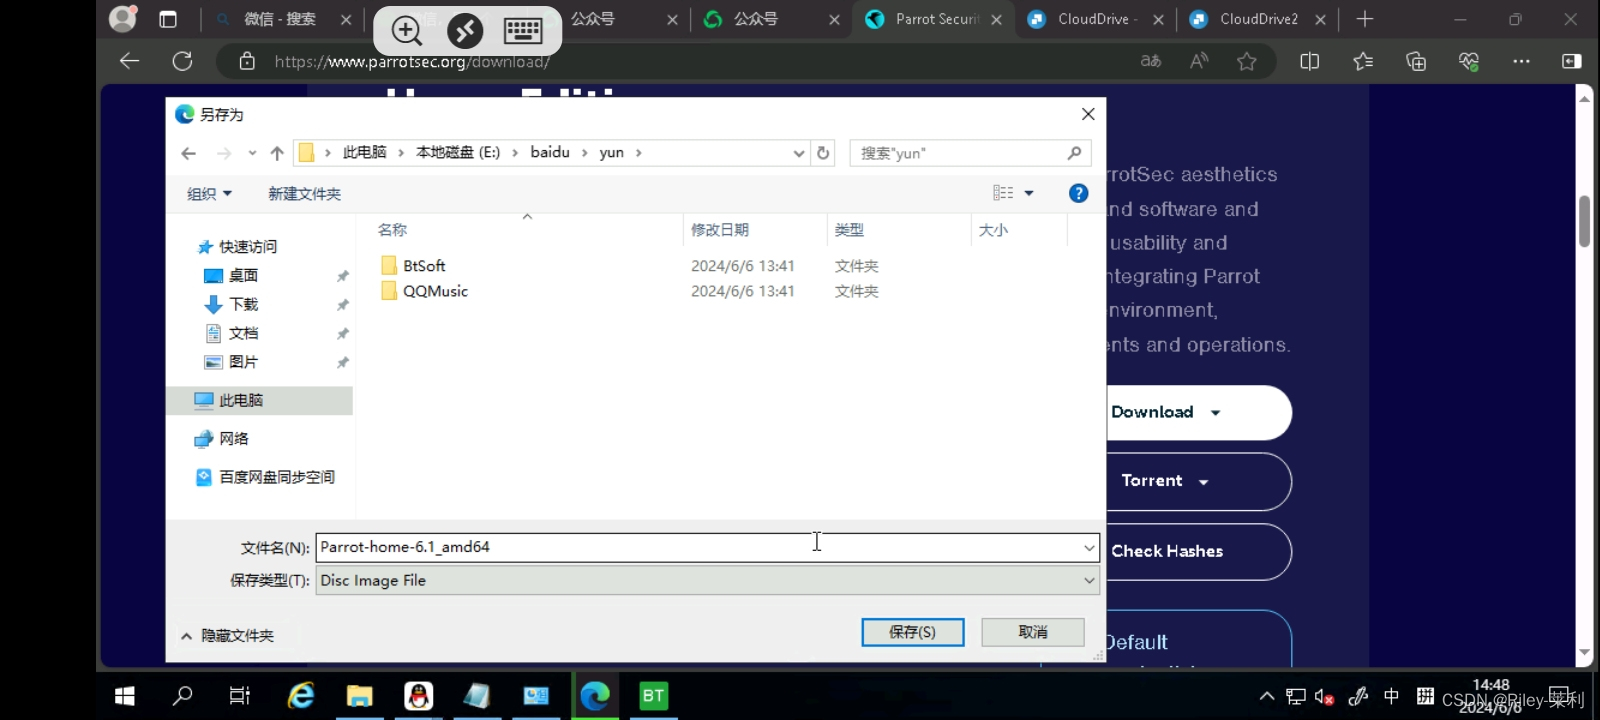Select the BtSoft folder
The width and height of the screenshot is (1600, 720).
(424, 266)
